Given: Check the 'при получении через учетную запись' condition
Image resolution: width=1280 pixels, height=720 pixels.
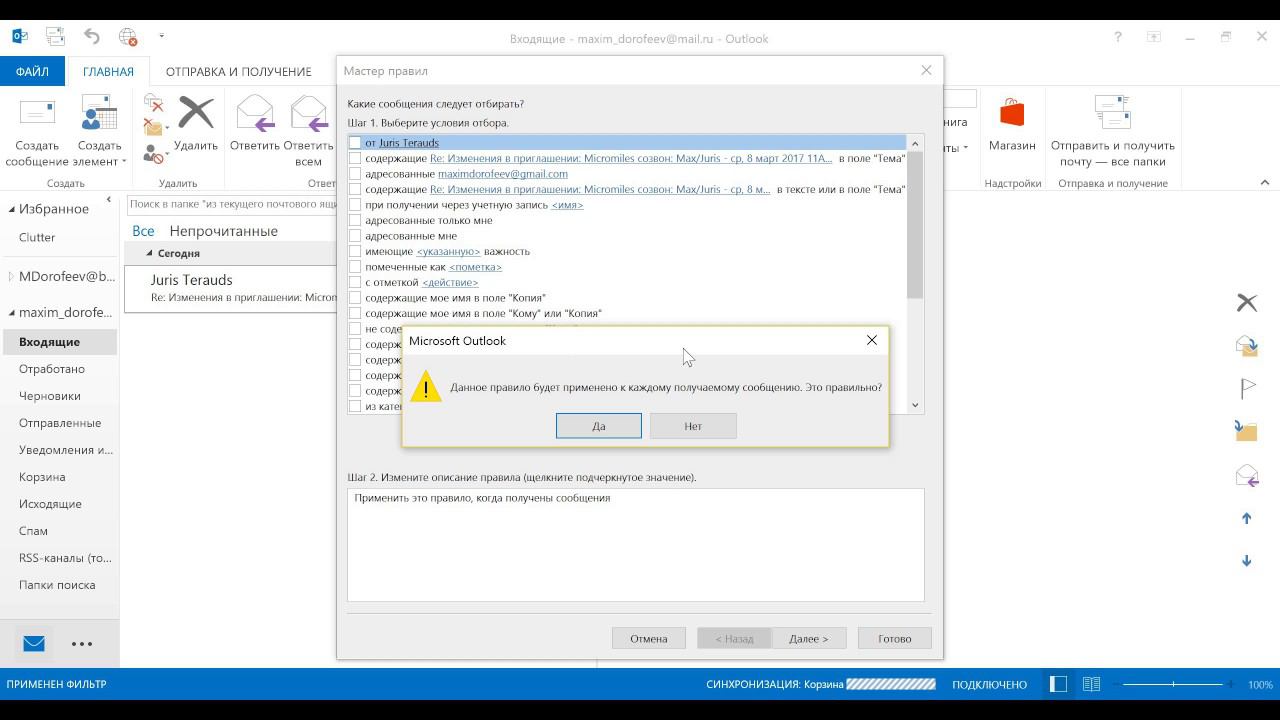Looking at the screenshot, I should click(355, 205).
